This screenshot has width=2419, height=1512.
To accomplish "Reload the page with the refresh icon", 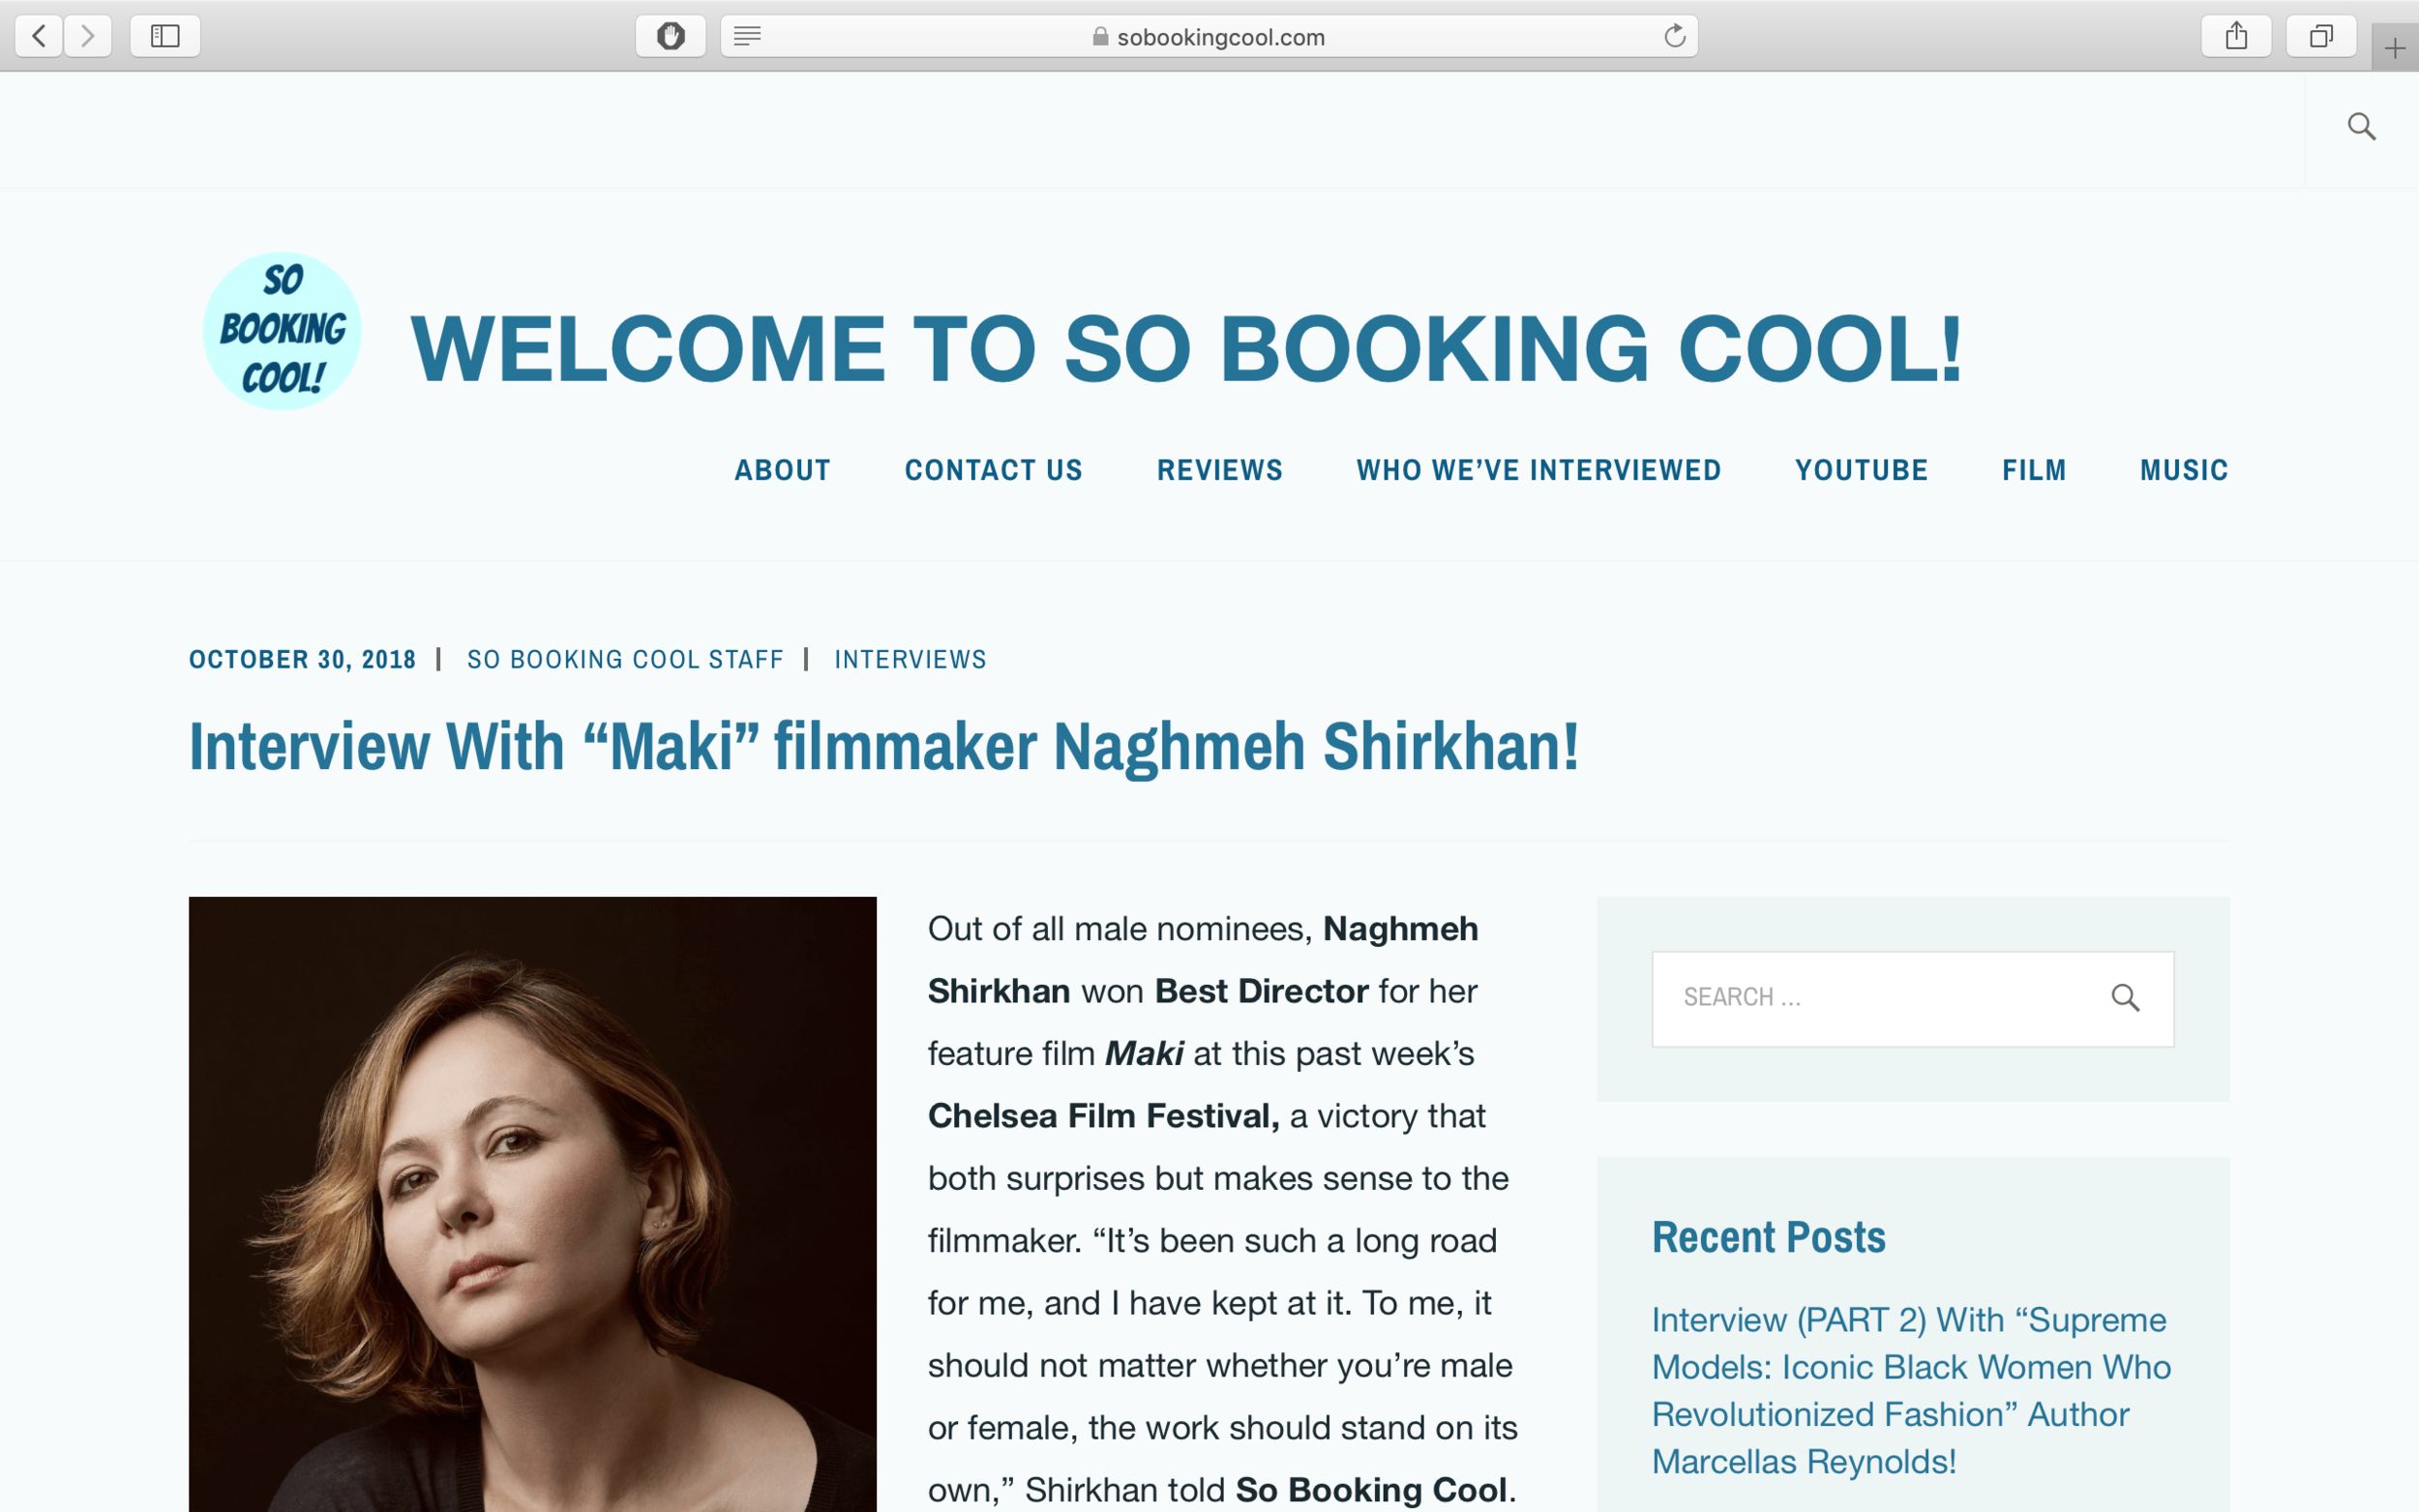I will pos(1675,37).
